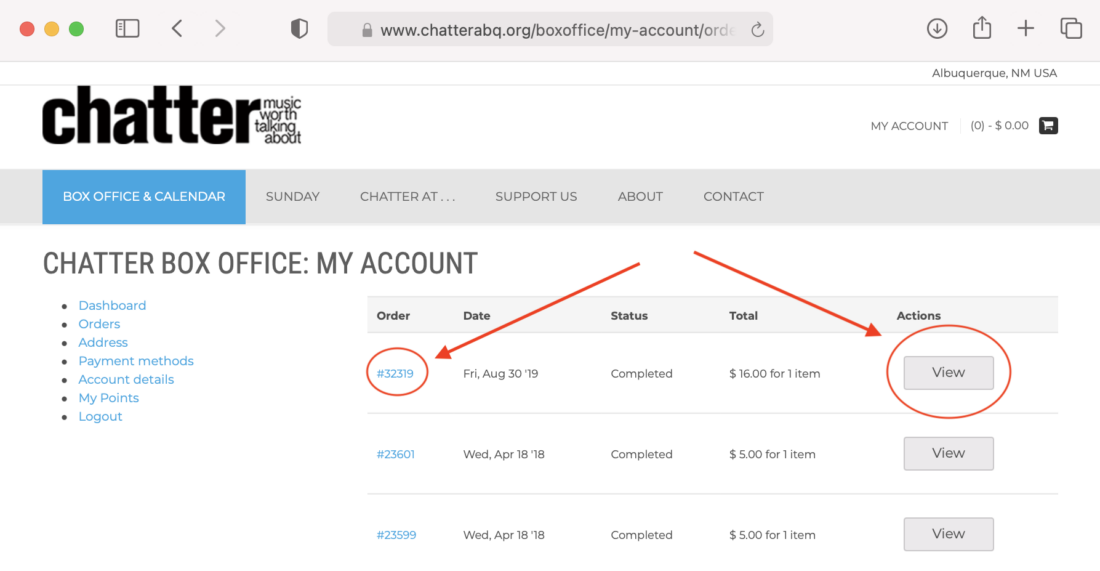Open the privacy shield report icon
This screenshot has width=1100, height=571.
[300, 29]
